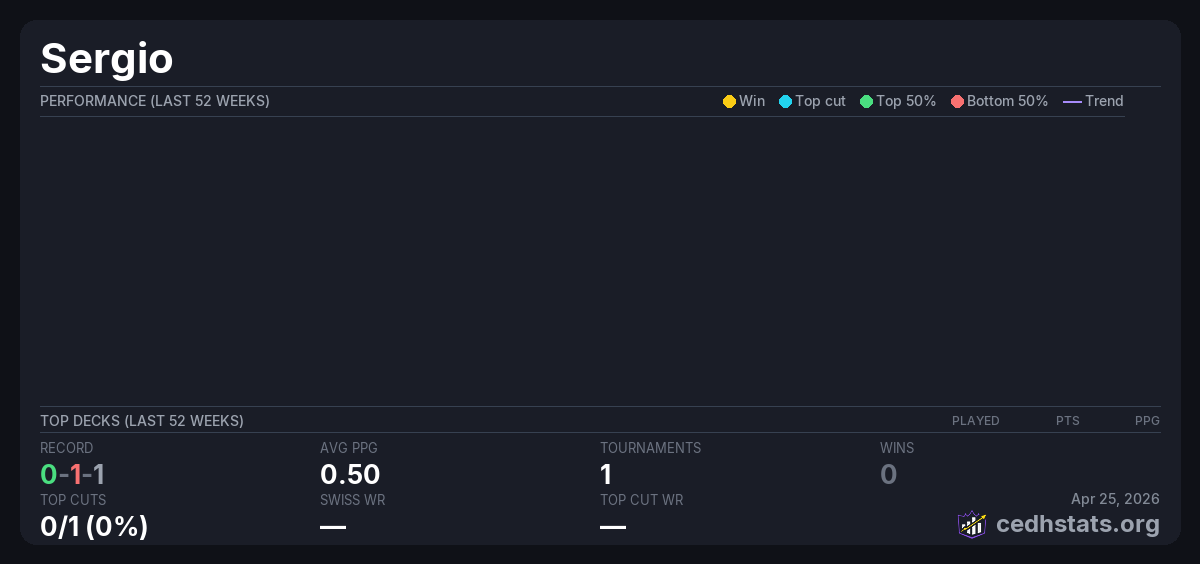Sort top decks by PLAYED column
Screen dimensions: 1200x564
[975, 421]
